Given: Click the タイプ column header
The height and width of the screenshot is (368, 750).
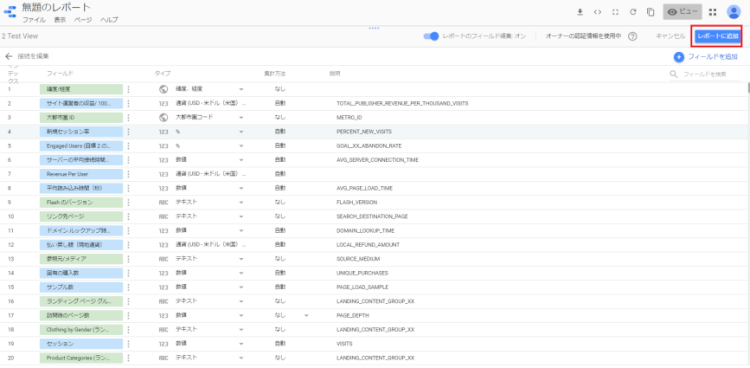Looking at the screenshot, I should pyautogui.click(x=163, y=74).
